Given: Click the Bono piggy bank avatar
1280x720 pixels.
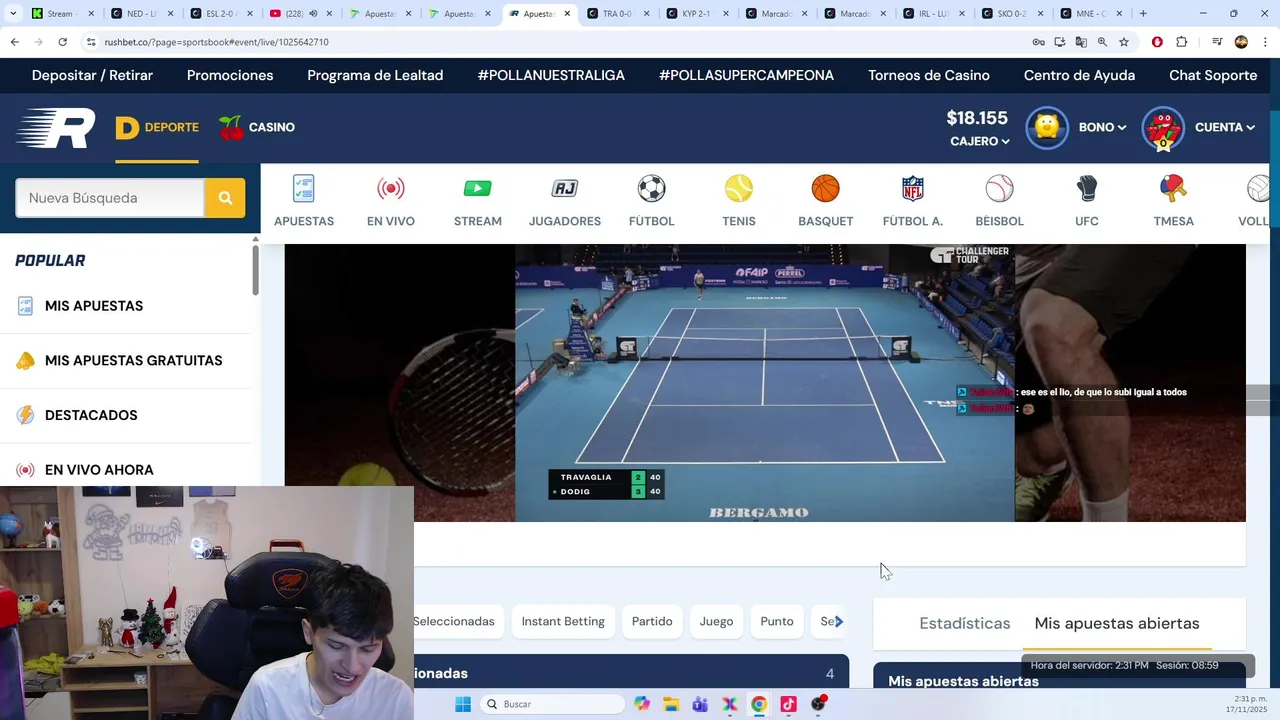Looking at the screenshot, I should [x=1047, y=128].
